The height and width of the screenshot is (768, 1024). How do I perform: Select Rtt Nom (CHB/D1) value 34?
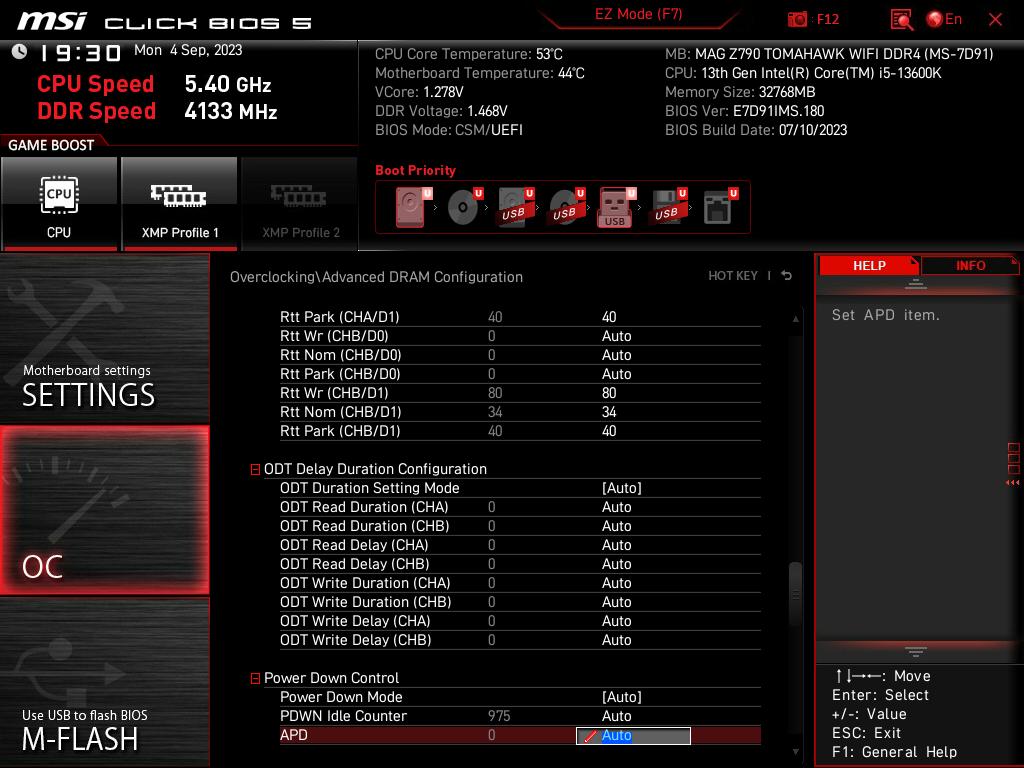[609, 411]
